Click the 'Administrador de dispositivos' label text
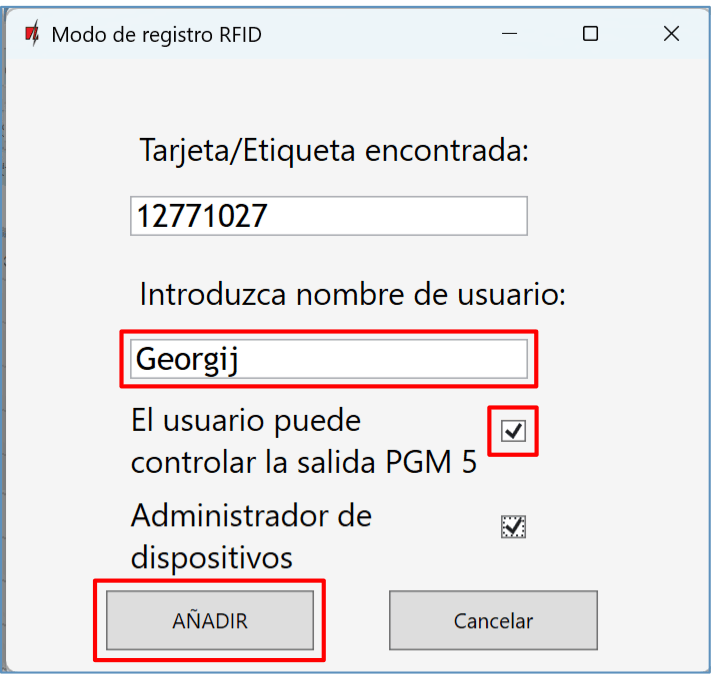The height and width of the screenshot is (680, 714). pos(251,517)
